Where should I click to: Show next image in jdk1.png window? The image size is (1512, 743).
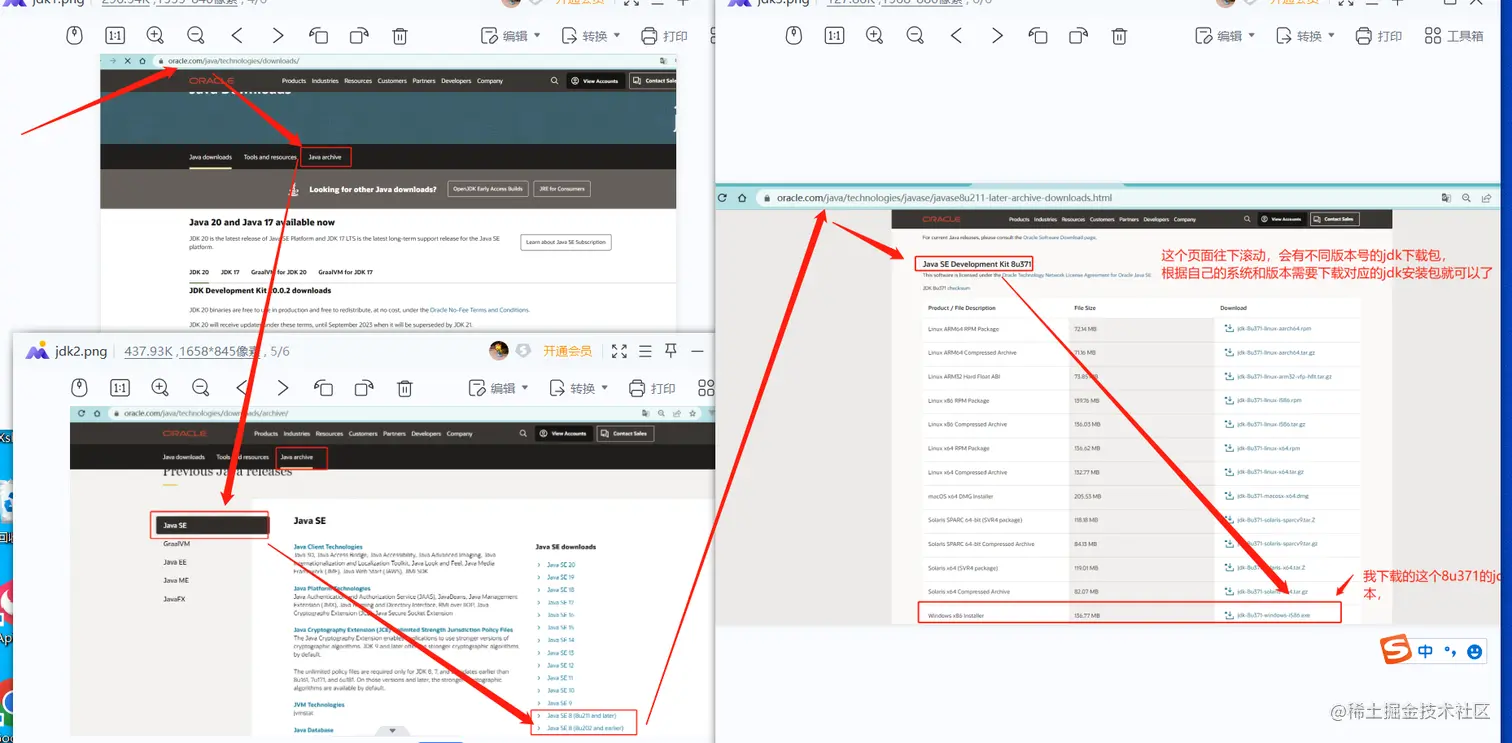(x=278, y=36)
